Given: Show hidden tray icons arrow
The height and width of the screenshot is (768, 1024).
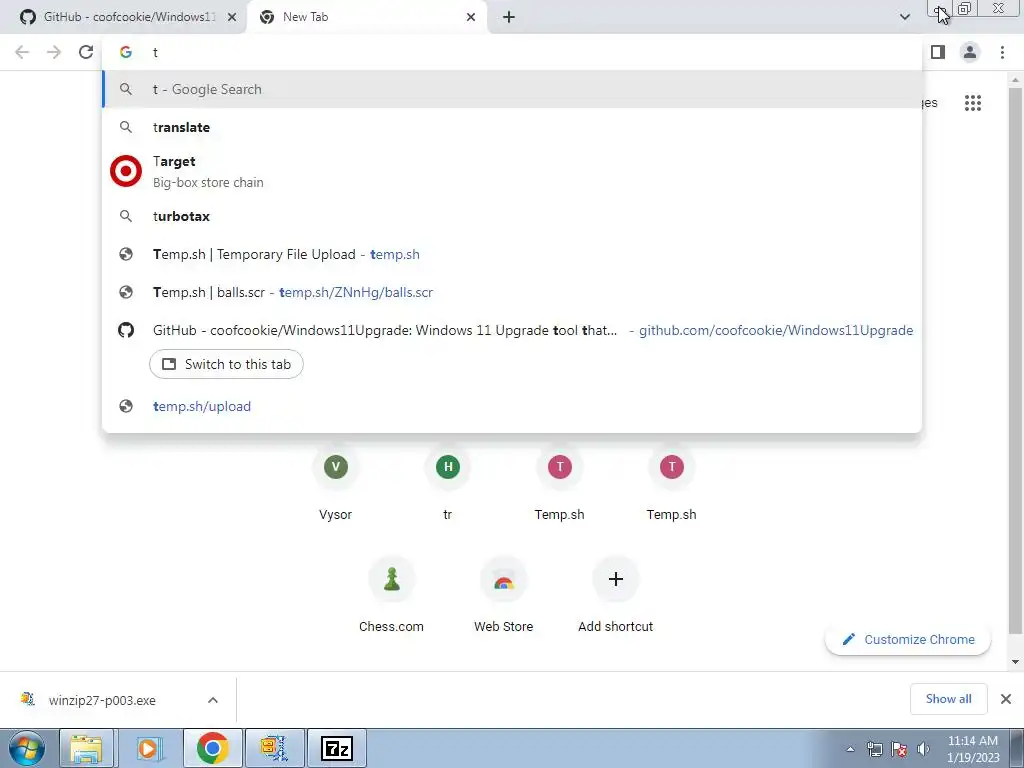Looking at the screenshot, I should pyautogui.click(x=850, y=749).
